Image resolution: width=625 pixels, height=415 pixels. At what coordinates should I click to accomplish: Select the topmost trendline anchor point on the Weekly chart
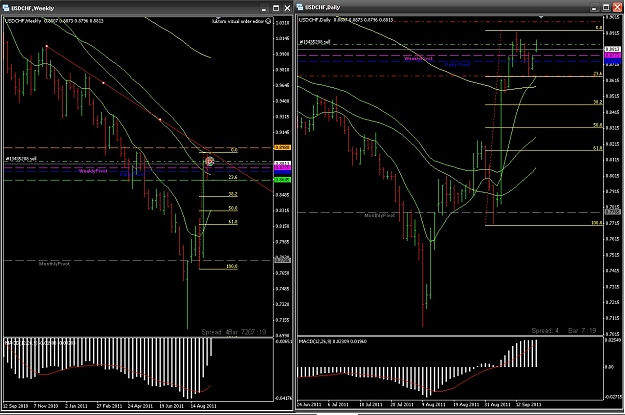click(x=47, y=47)
